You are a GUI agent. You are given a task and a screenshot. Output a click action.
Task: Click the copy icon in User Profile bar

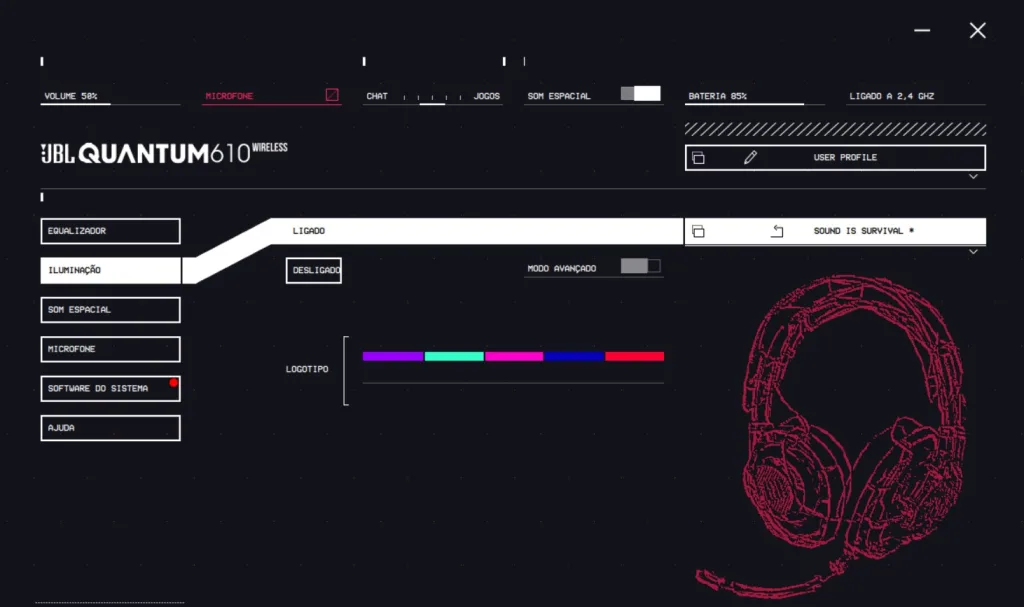click(x=698, y=158)
